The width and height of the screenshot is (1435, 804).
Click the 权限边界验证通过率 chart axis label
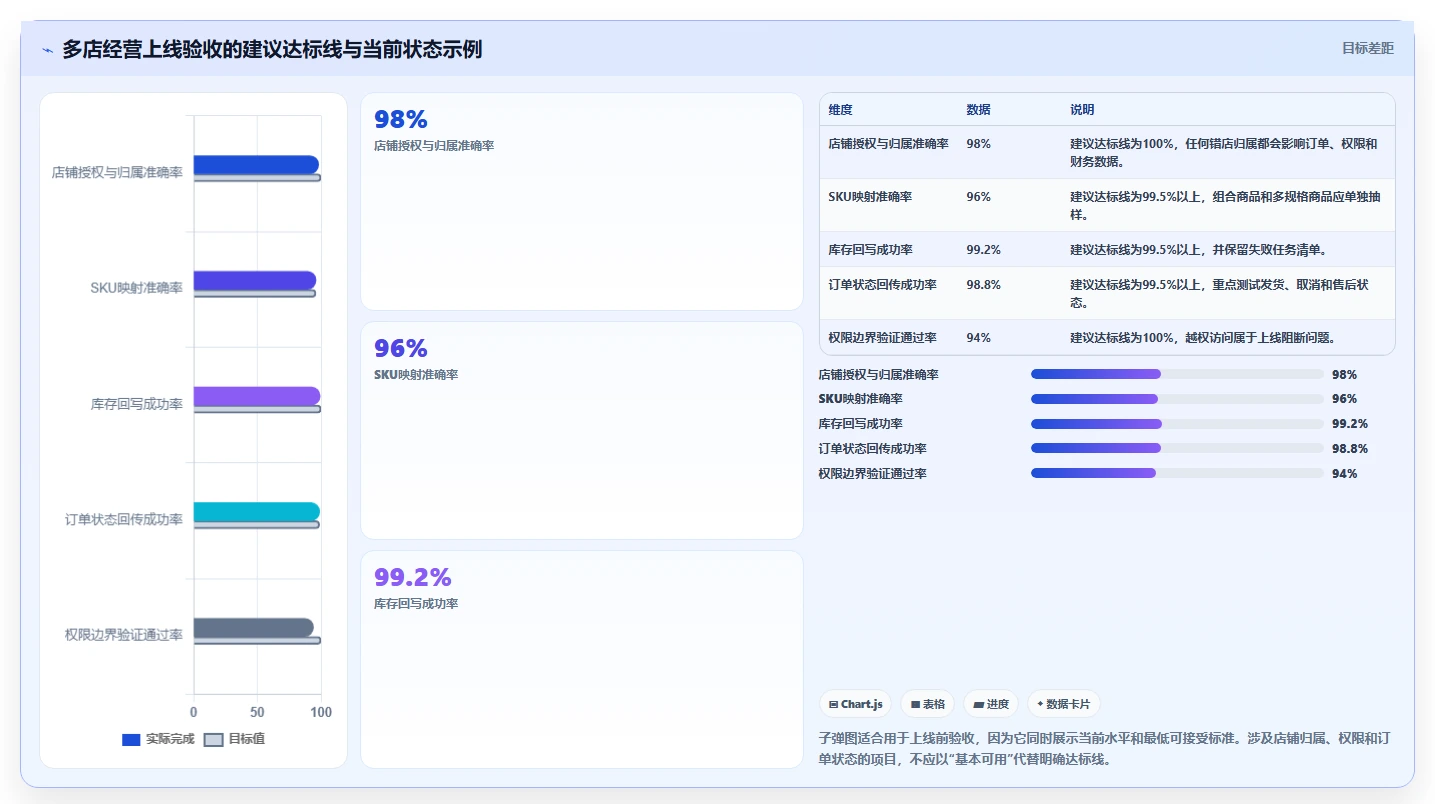(124, 634)
